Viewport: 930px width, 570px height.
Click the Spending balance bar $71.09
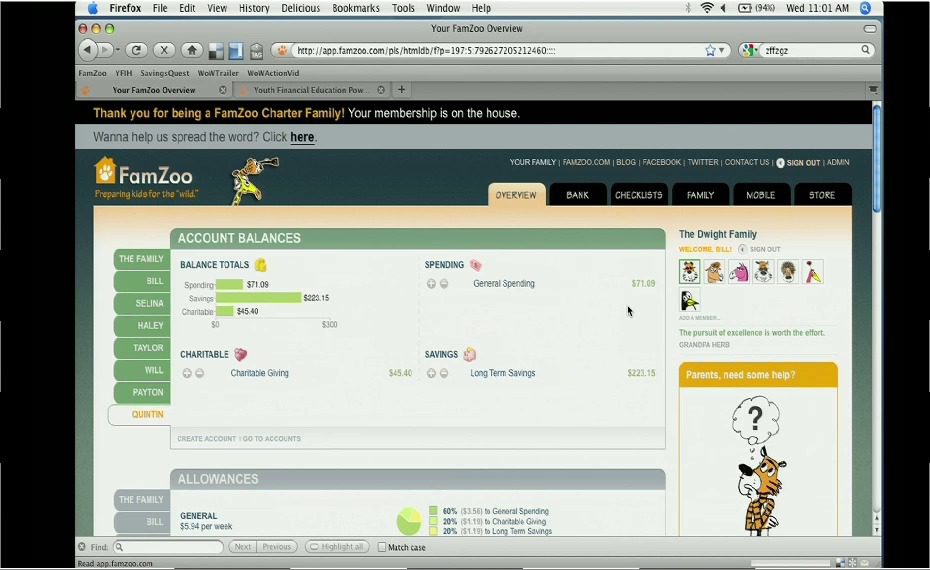230,285
